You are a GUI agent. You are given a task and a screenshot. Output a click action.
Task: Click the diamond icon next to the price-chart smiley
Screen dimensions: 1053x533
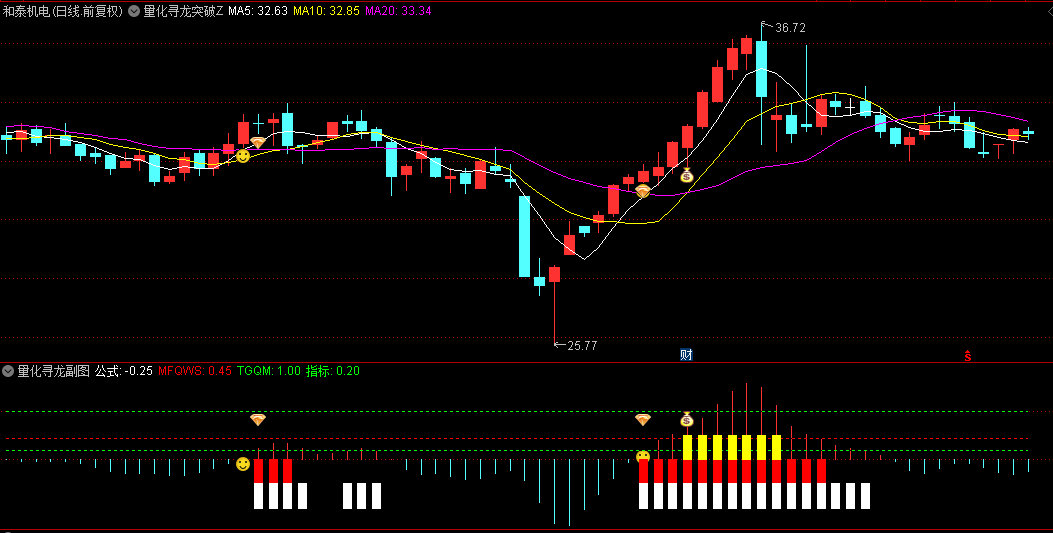pos(258,142)
